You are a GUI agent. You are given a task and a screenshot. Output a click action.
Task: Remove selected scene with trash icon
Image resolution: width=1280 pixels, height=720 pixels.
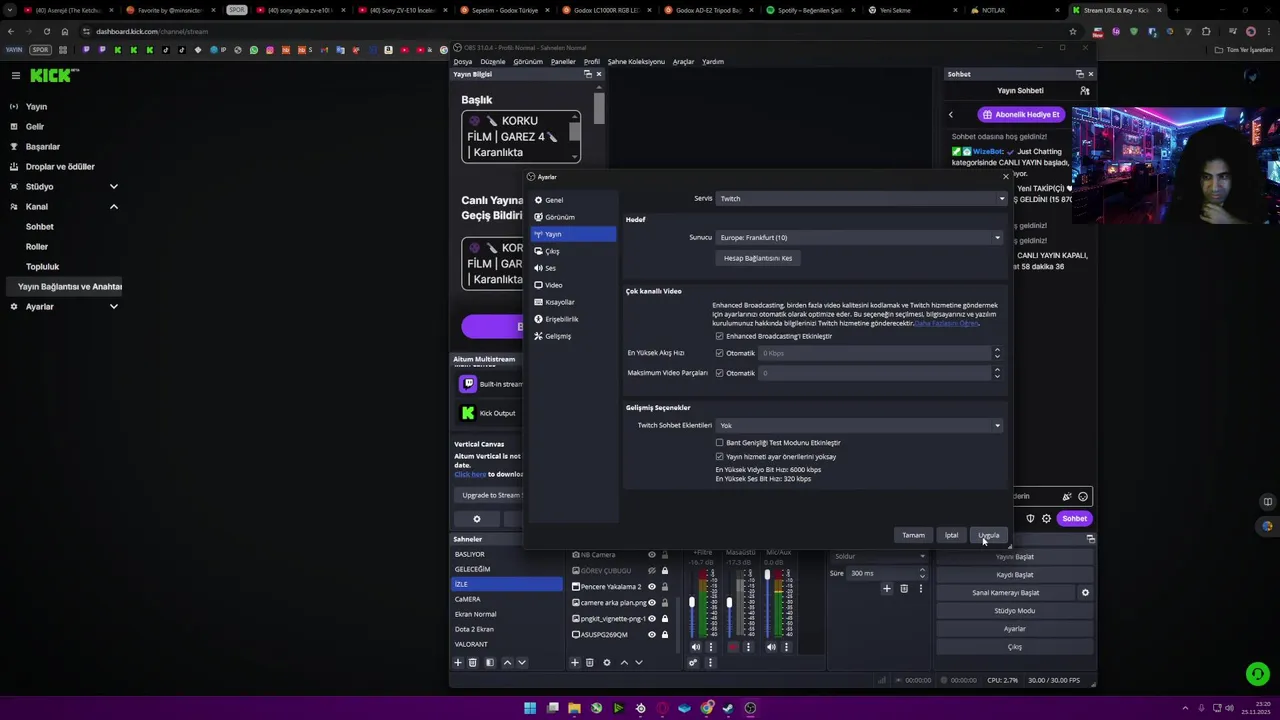pos(473,662)
